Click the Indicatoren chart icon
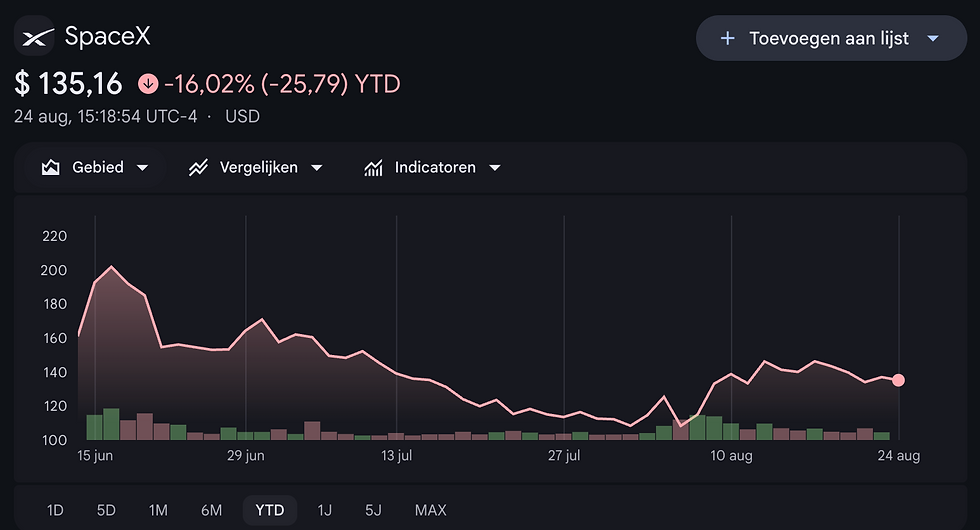Screen dimensions: 980x530 (x=373, y=168)
